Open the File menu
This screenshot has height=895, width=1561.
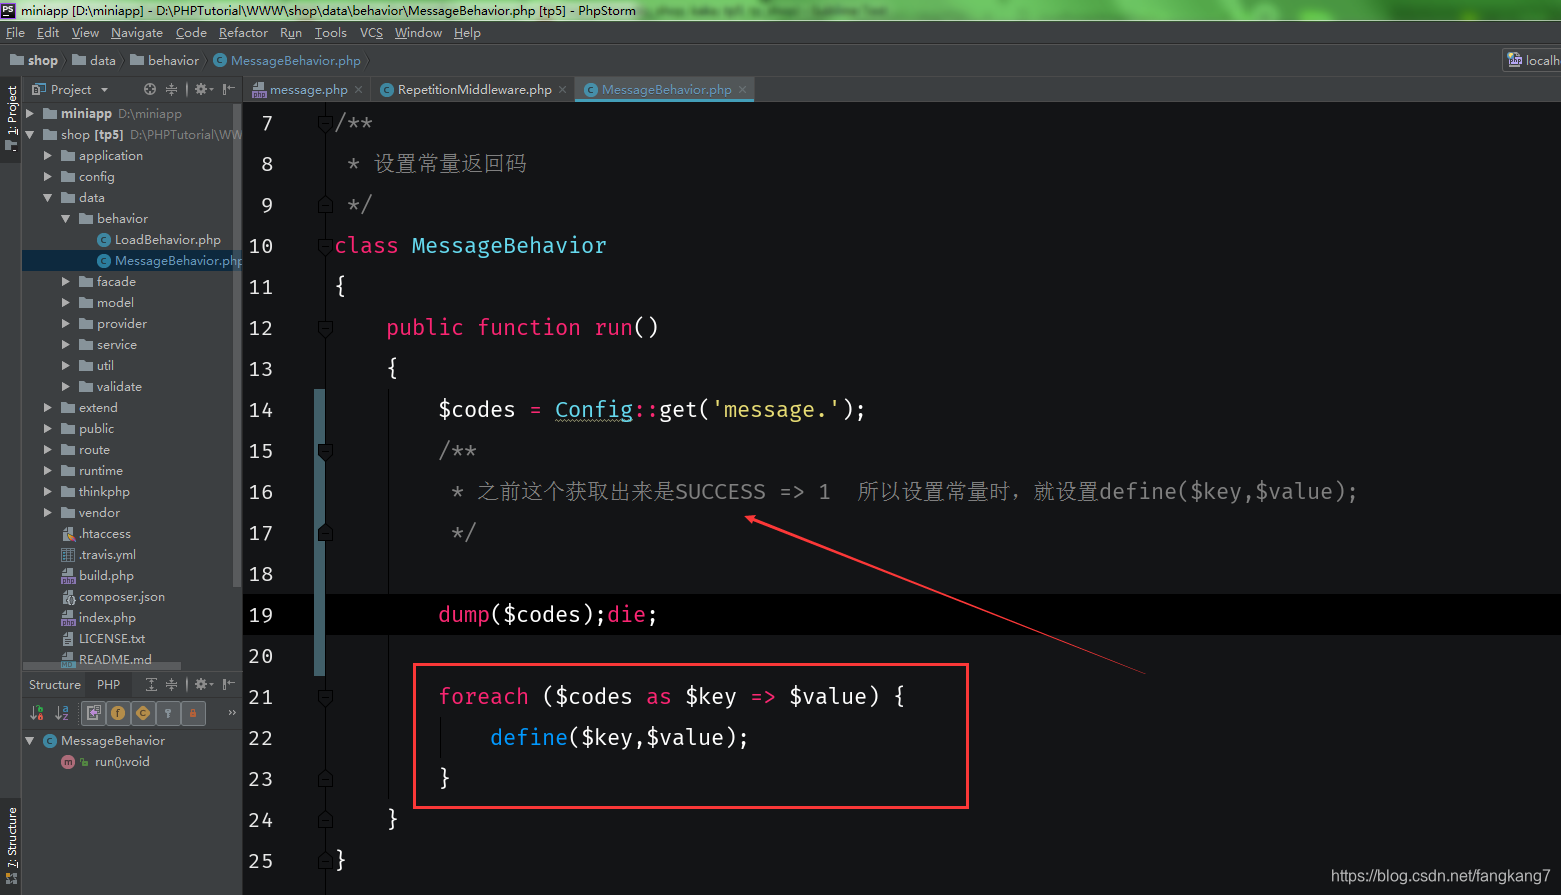pos(15,33)
